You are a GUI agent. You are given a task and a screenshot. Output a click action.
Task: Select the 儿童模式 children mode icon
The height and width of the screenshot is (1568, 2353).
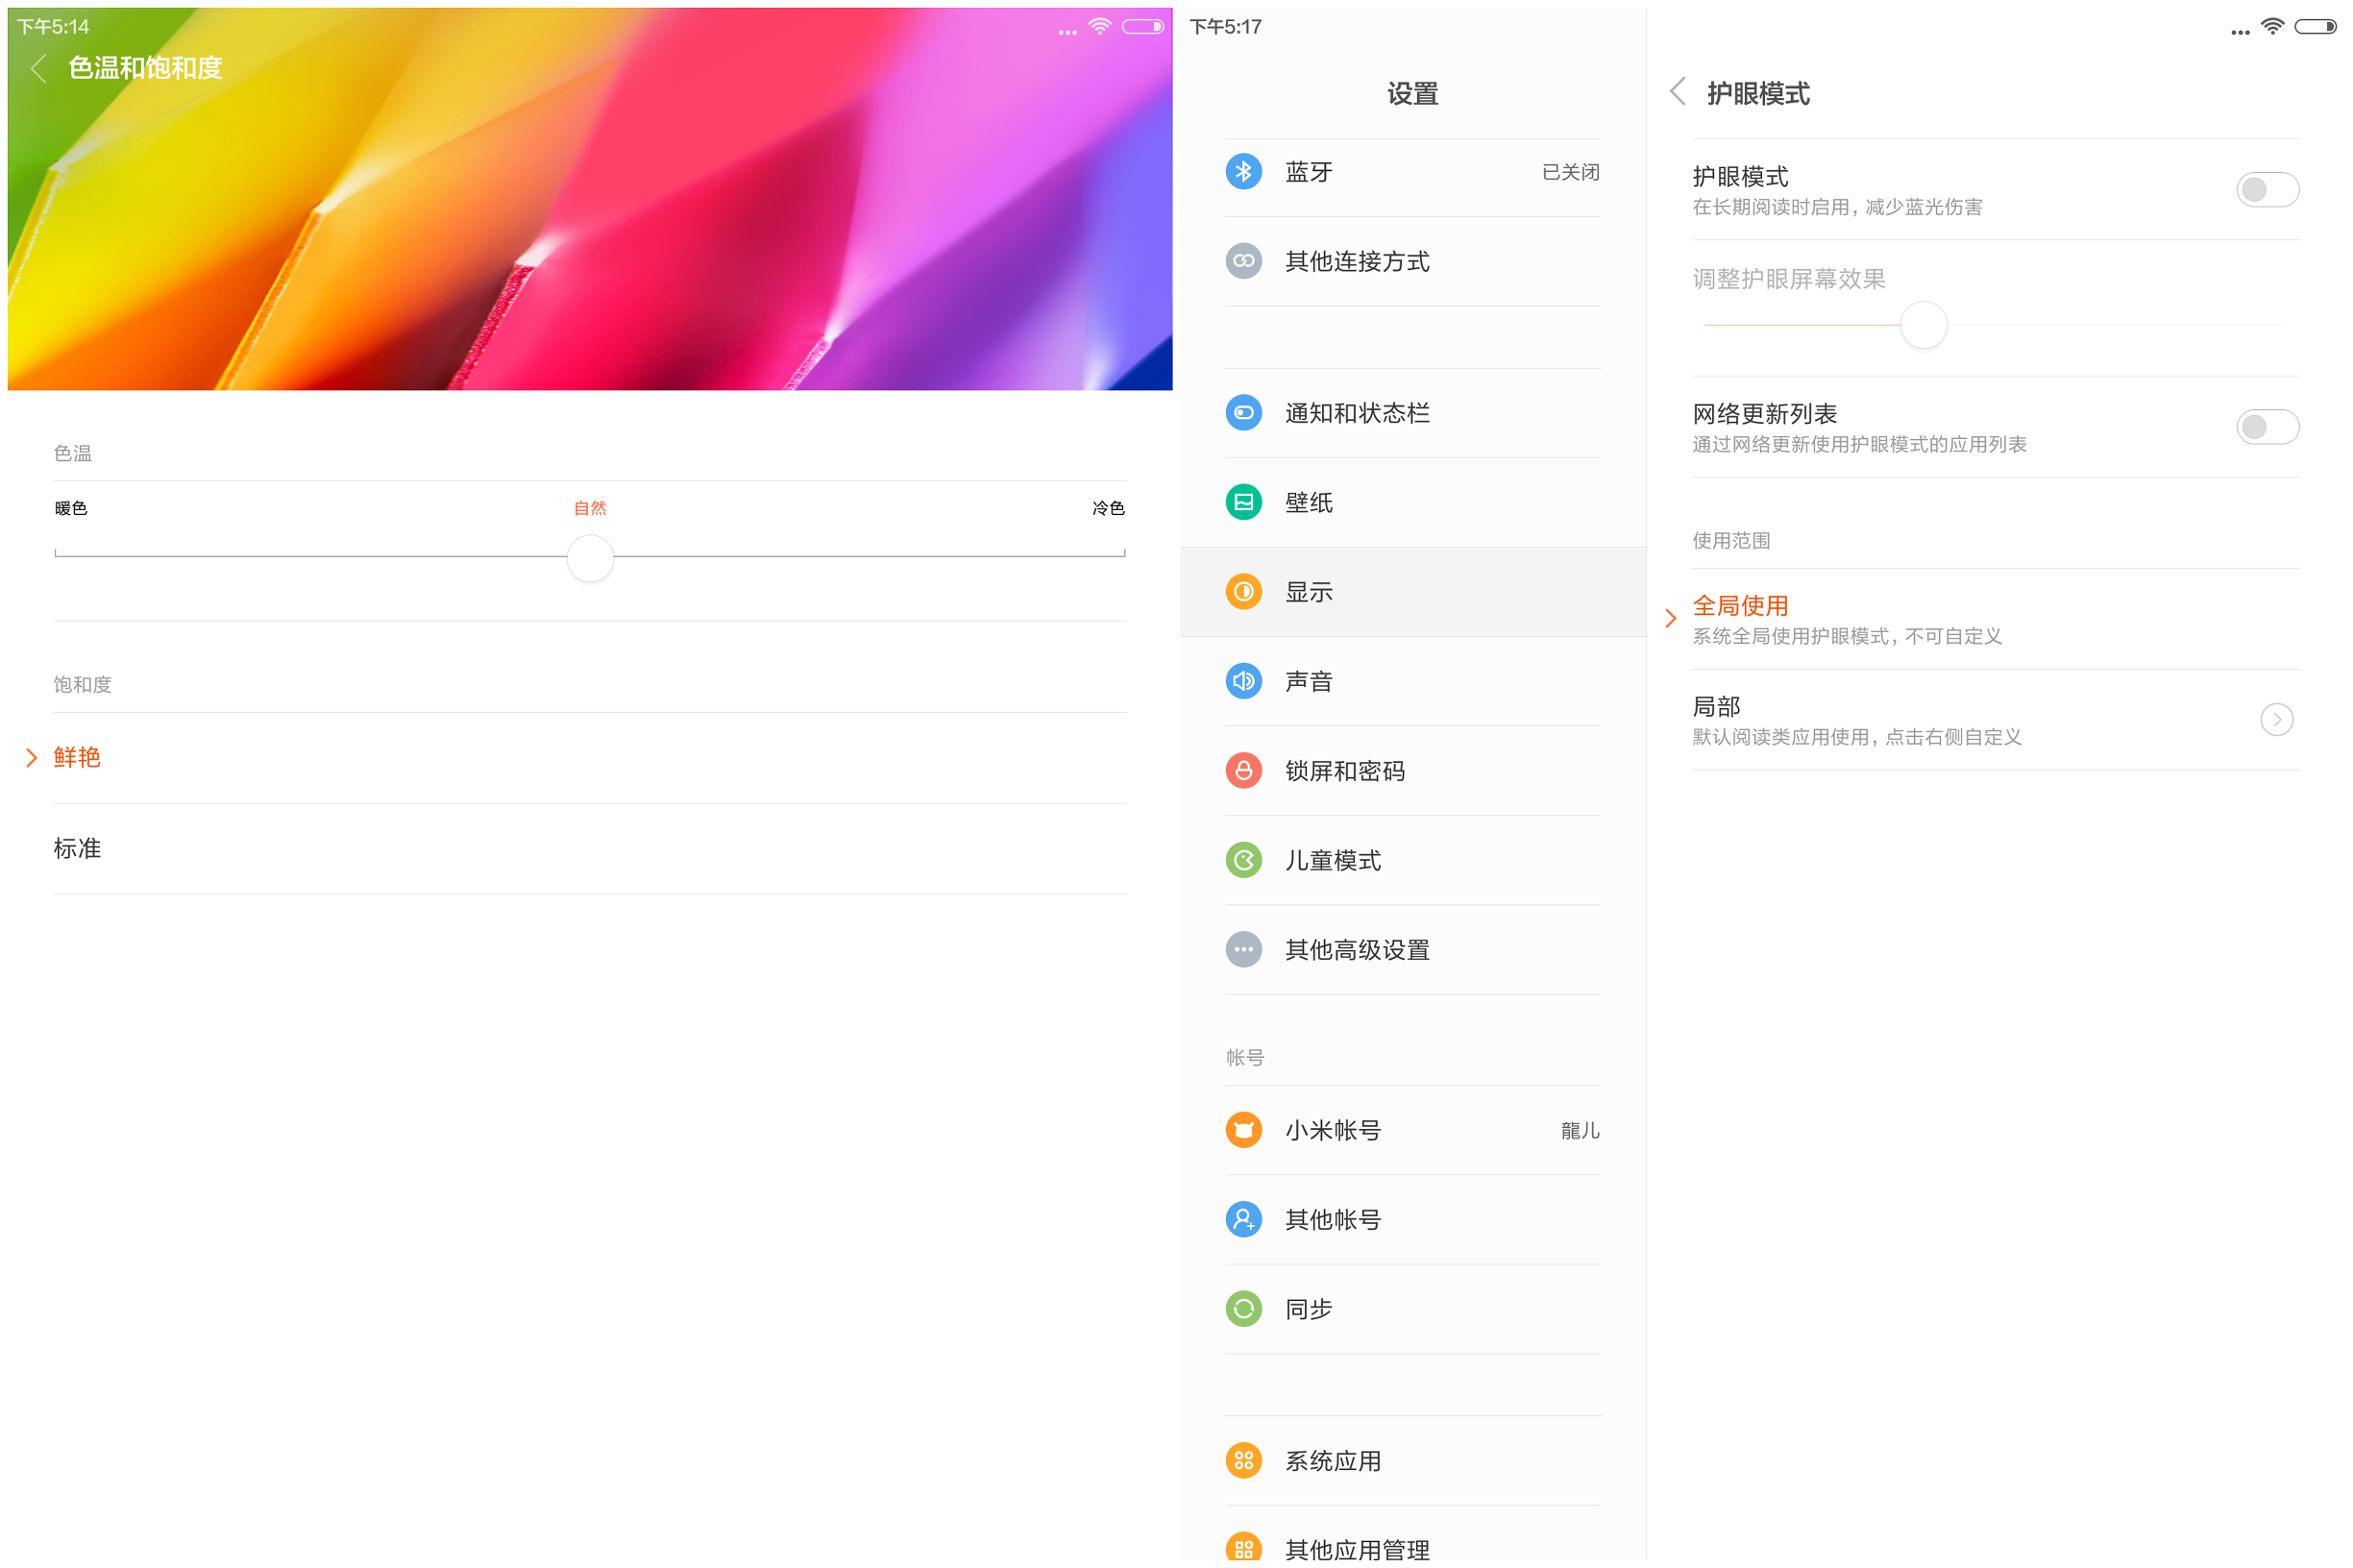point(1244,857)
